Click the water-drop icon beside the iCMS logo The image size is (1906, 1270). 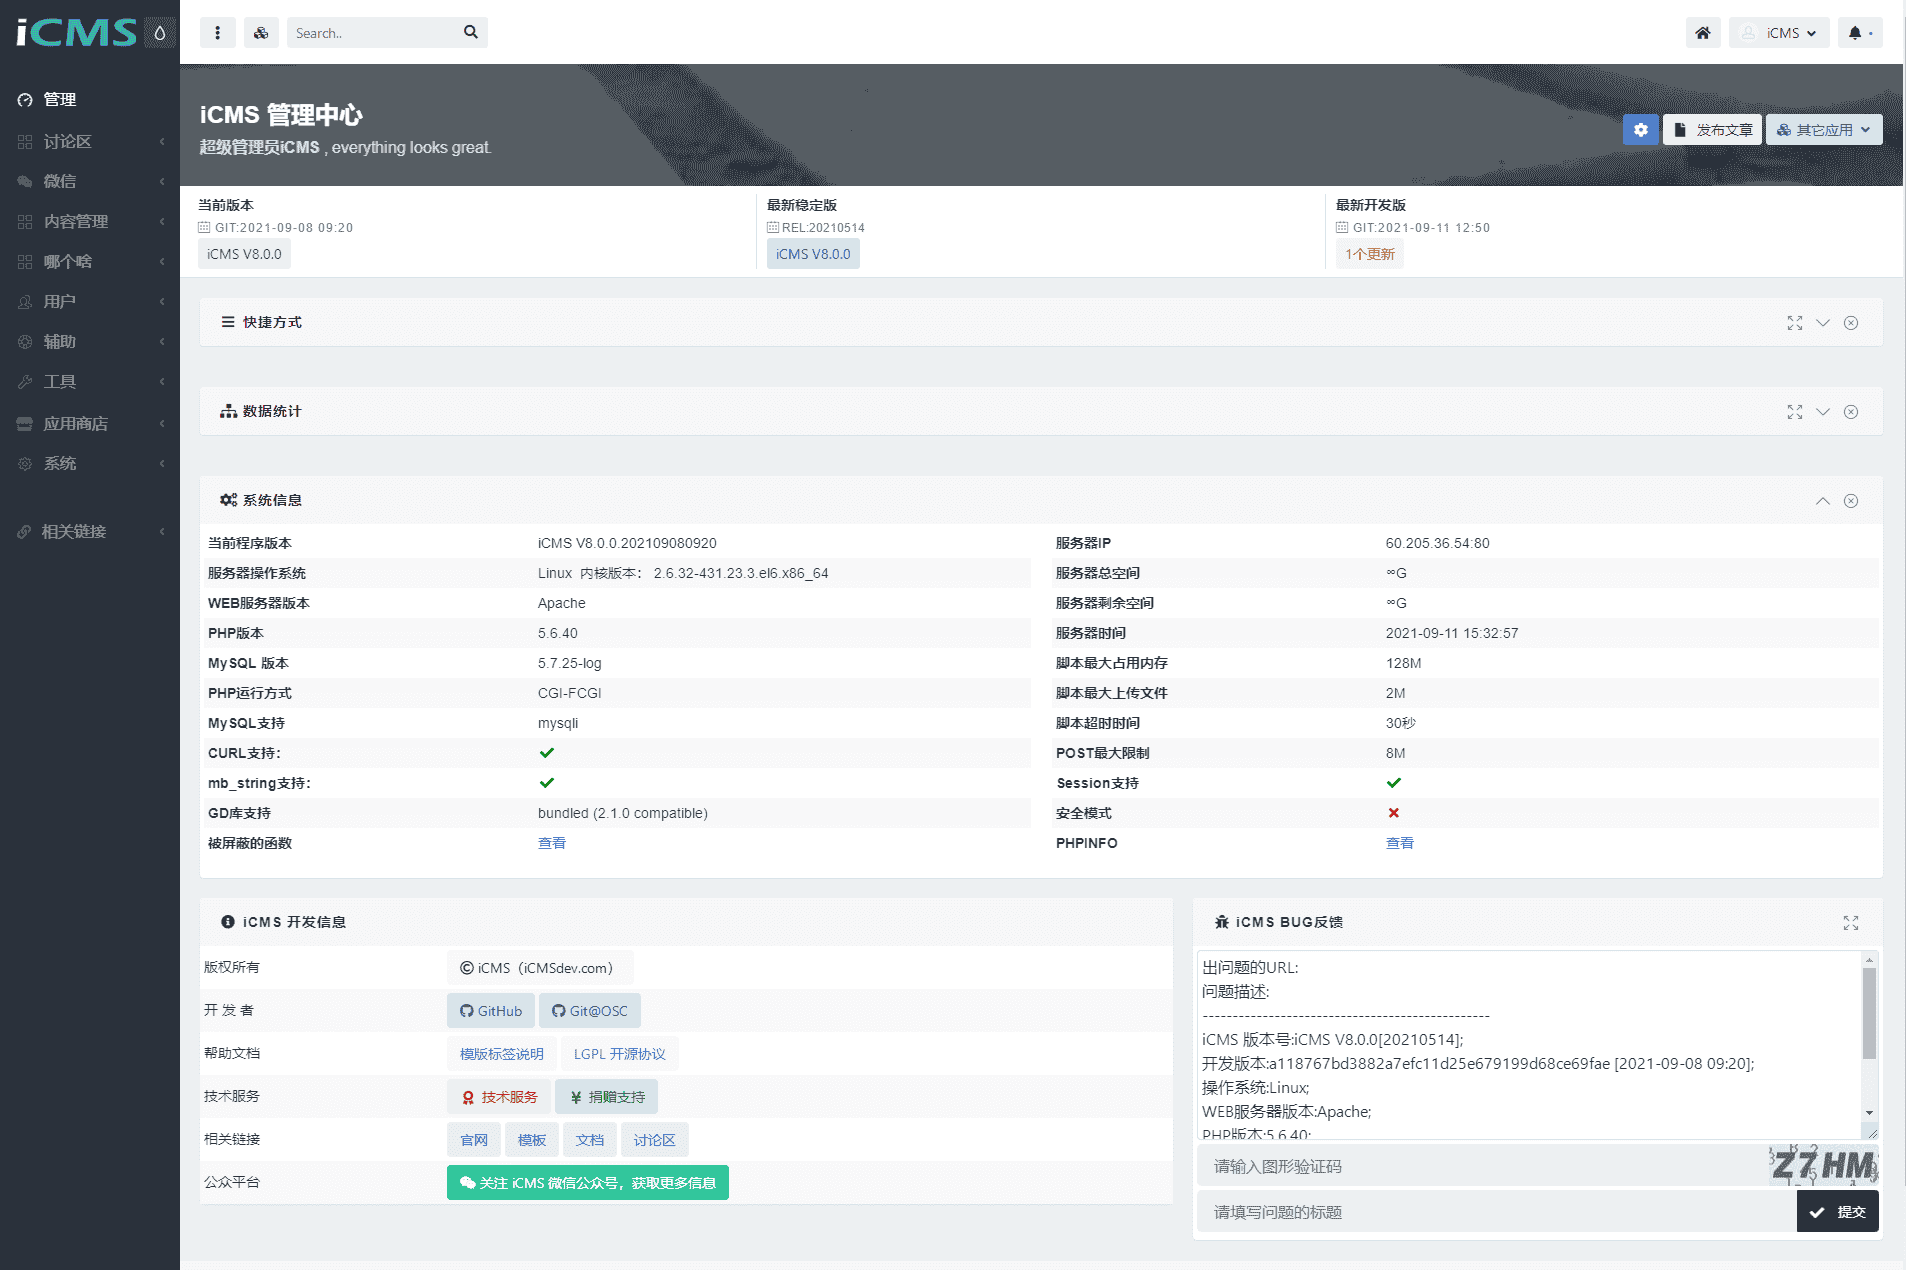click(159, 33)
